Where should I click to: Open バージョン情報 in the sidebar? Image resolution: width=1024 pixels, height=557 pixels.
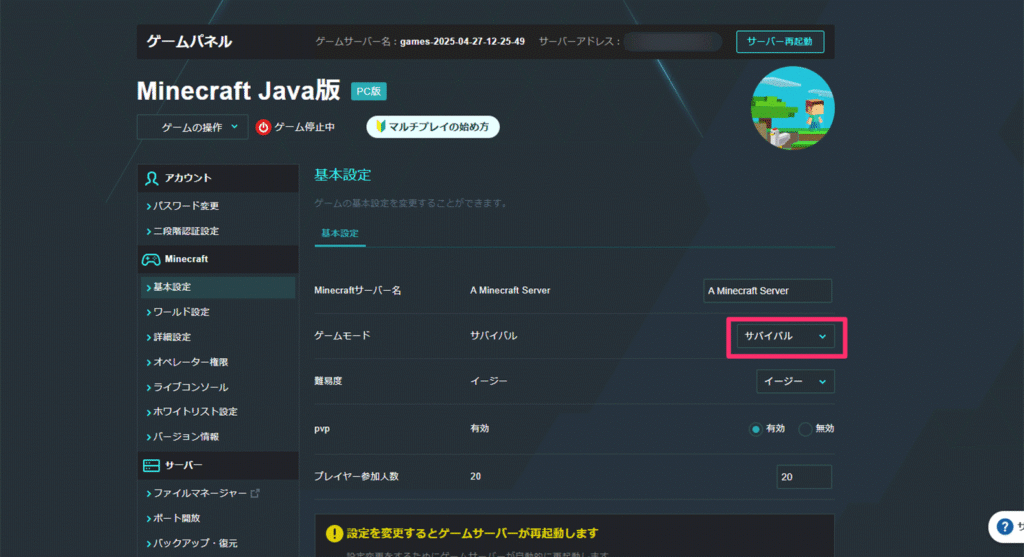(x=186, y=436)
